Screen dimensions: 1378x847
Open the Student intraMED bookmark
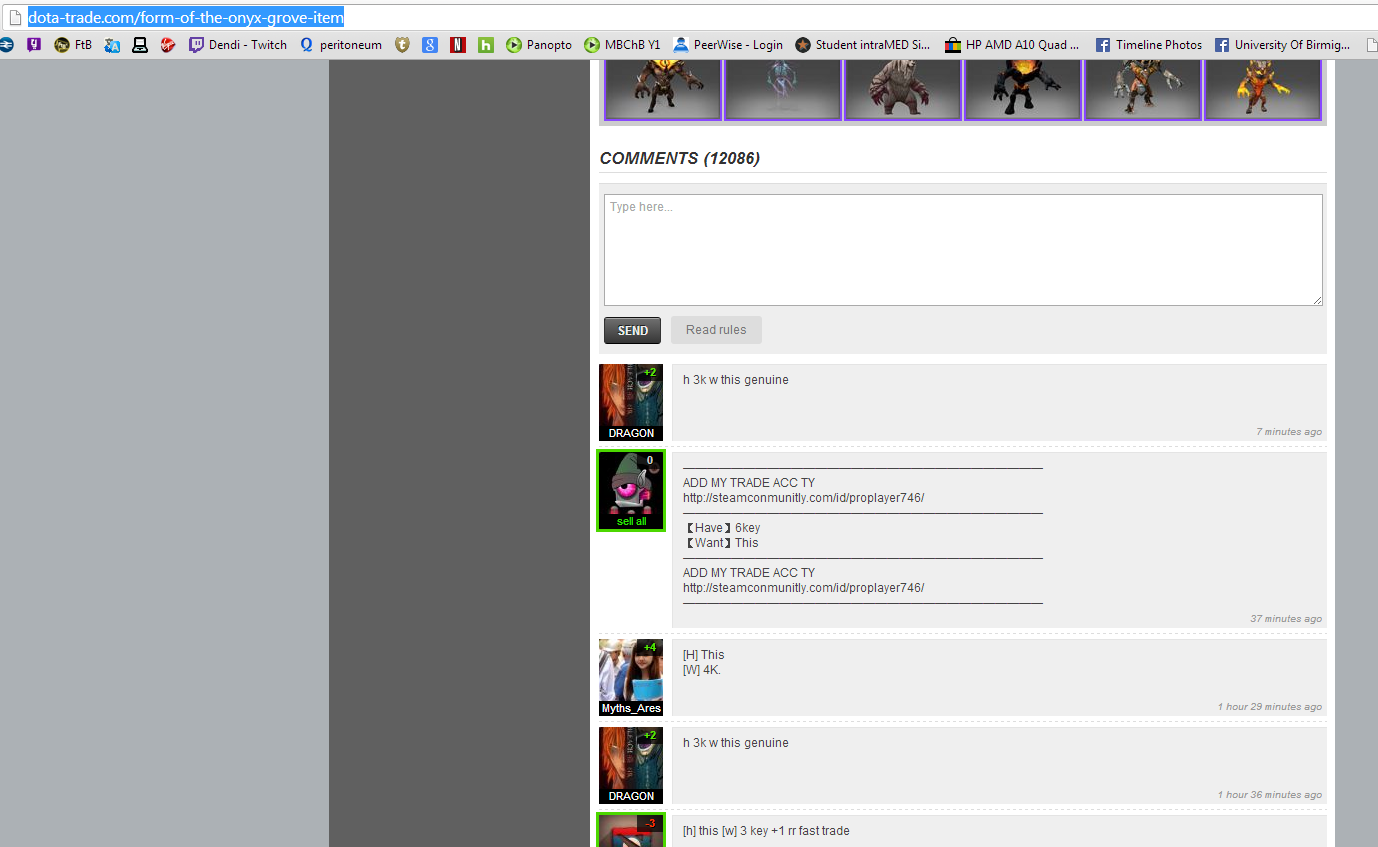coord(863,45)
